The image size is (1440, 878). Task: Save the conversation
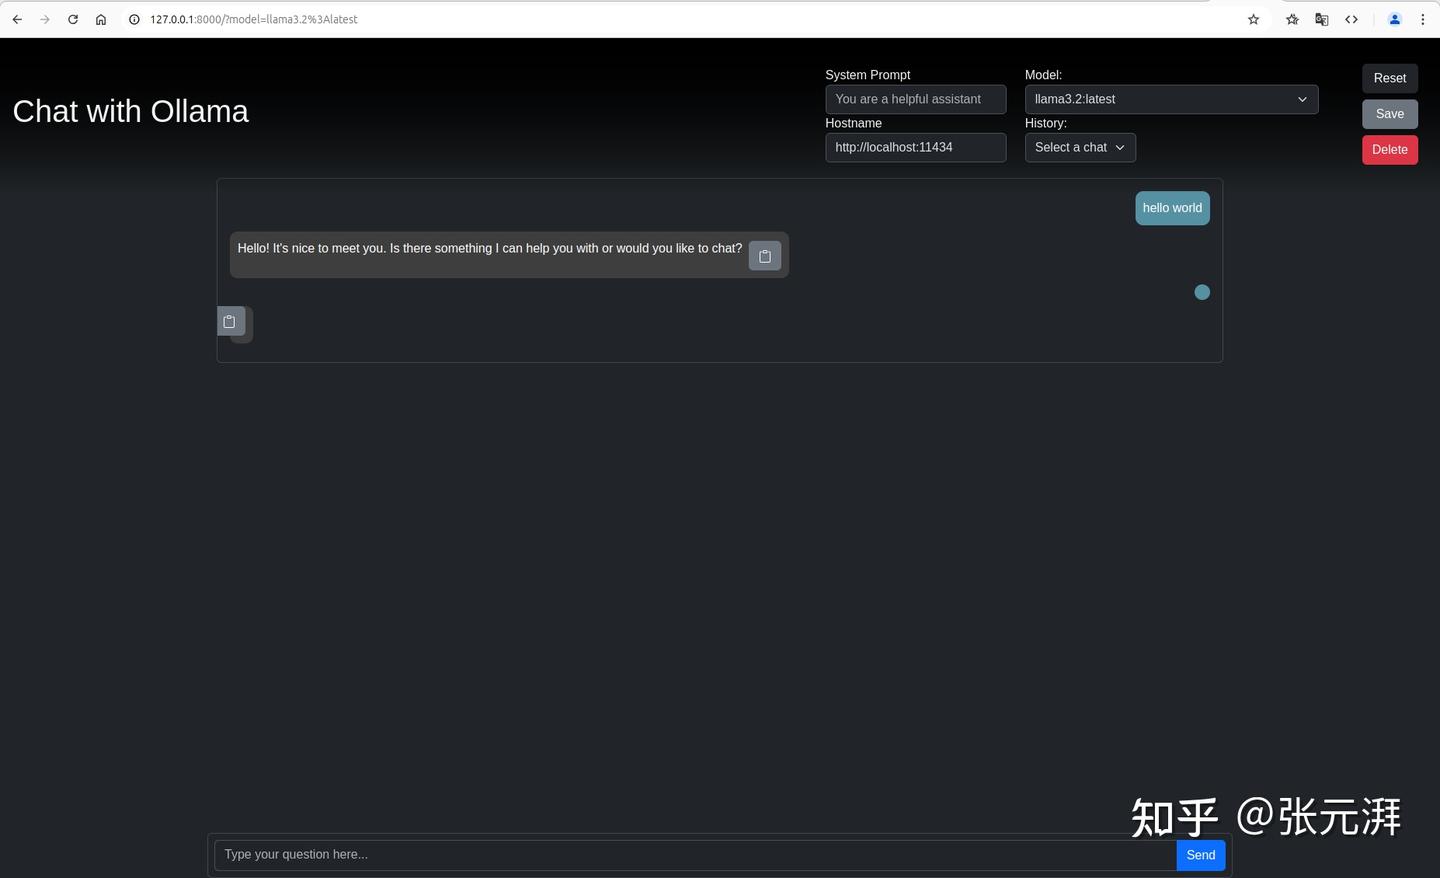(1389, 113)
